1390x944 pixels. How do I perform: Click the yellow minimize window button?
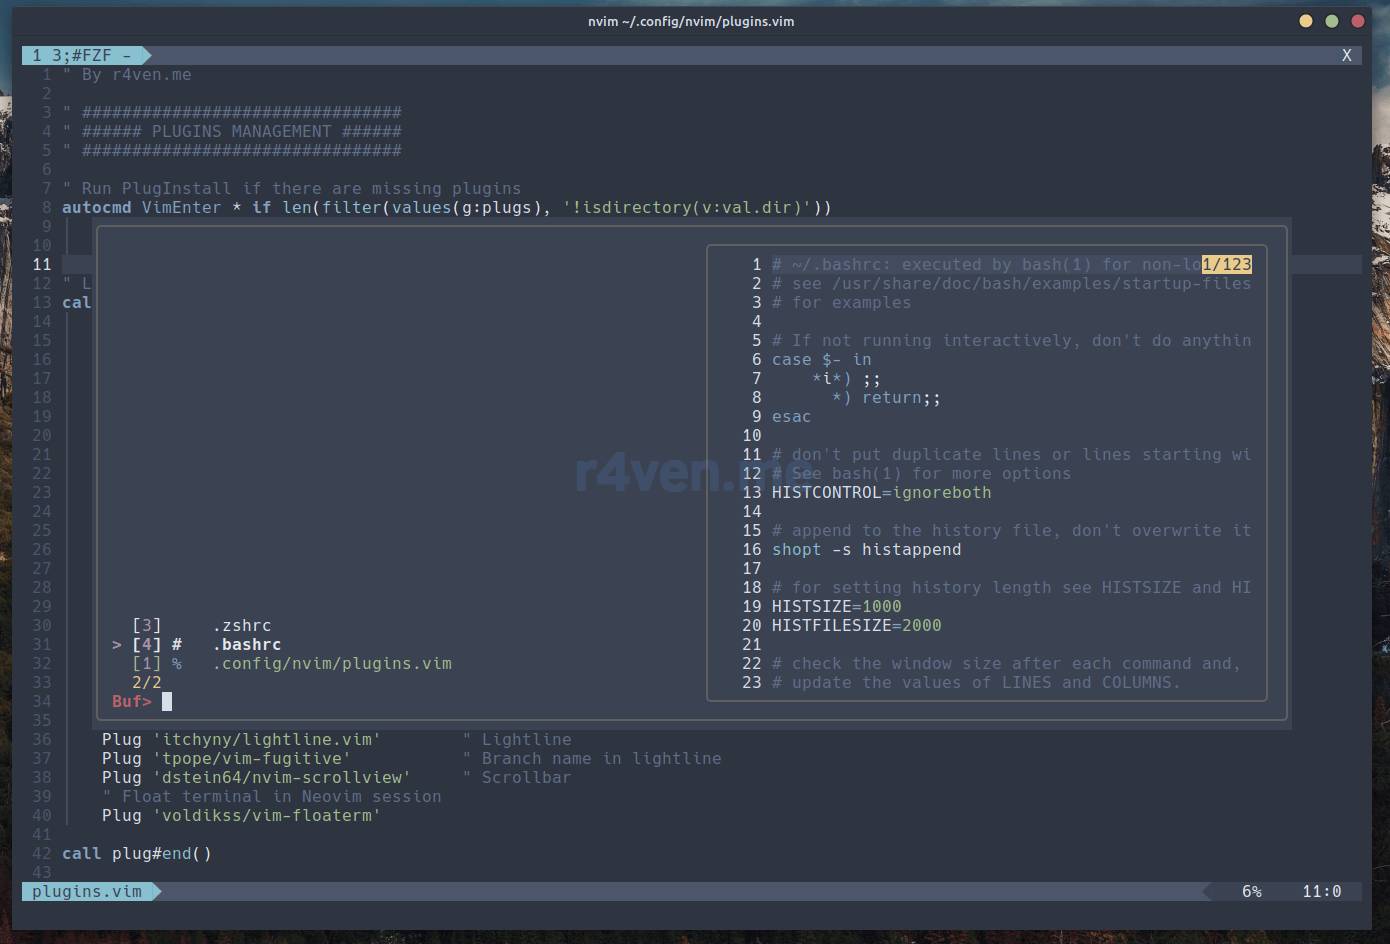[x=1305, y=21]
